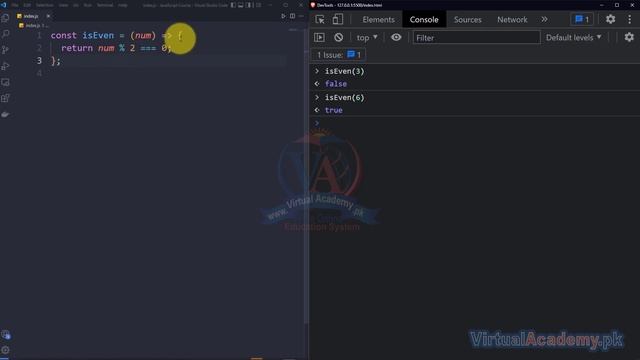The height and width of the screenshot is (360, 640).
Task: Activate DevTools inspect element picker
Action: (320, 20)
